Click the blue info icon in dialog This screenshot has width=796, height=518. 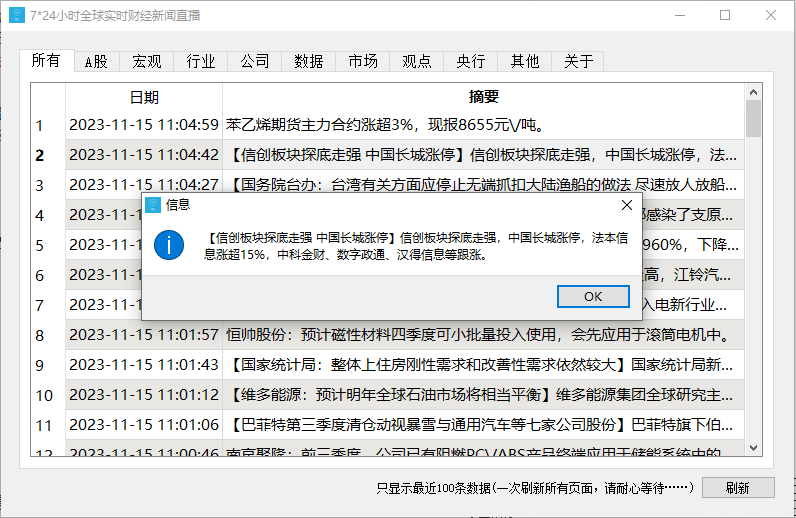169,245
